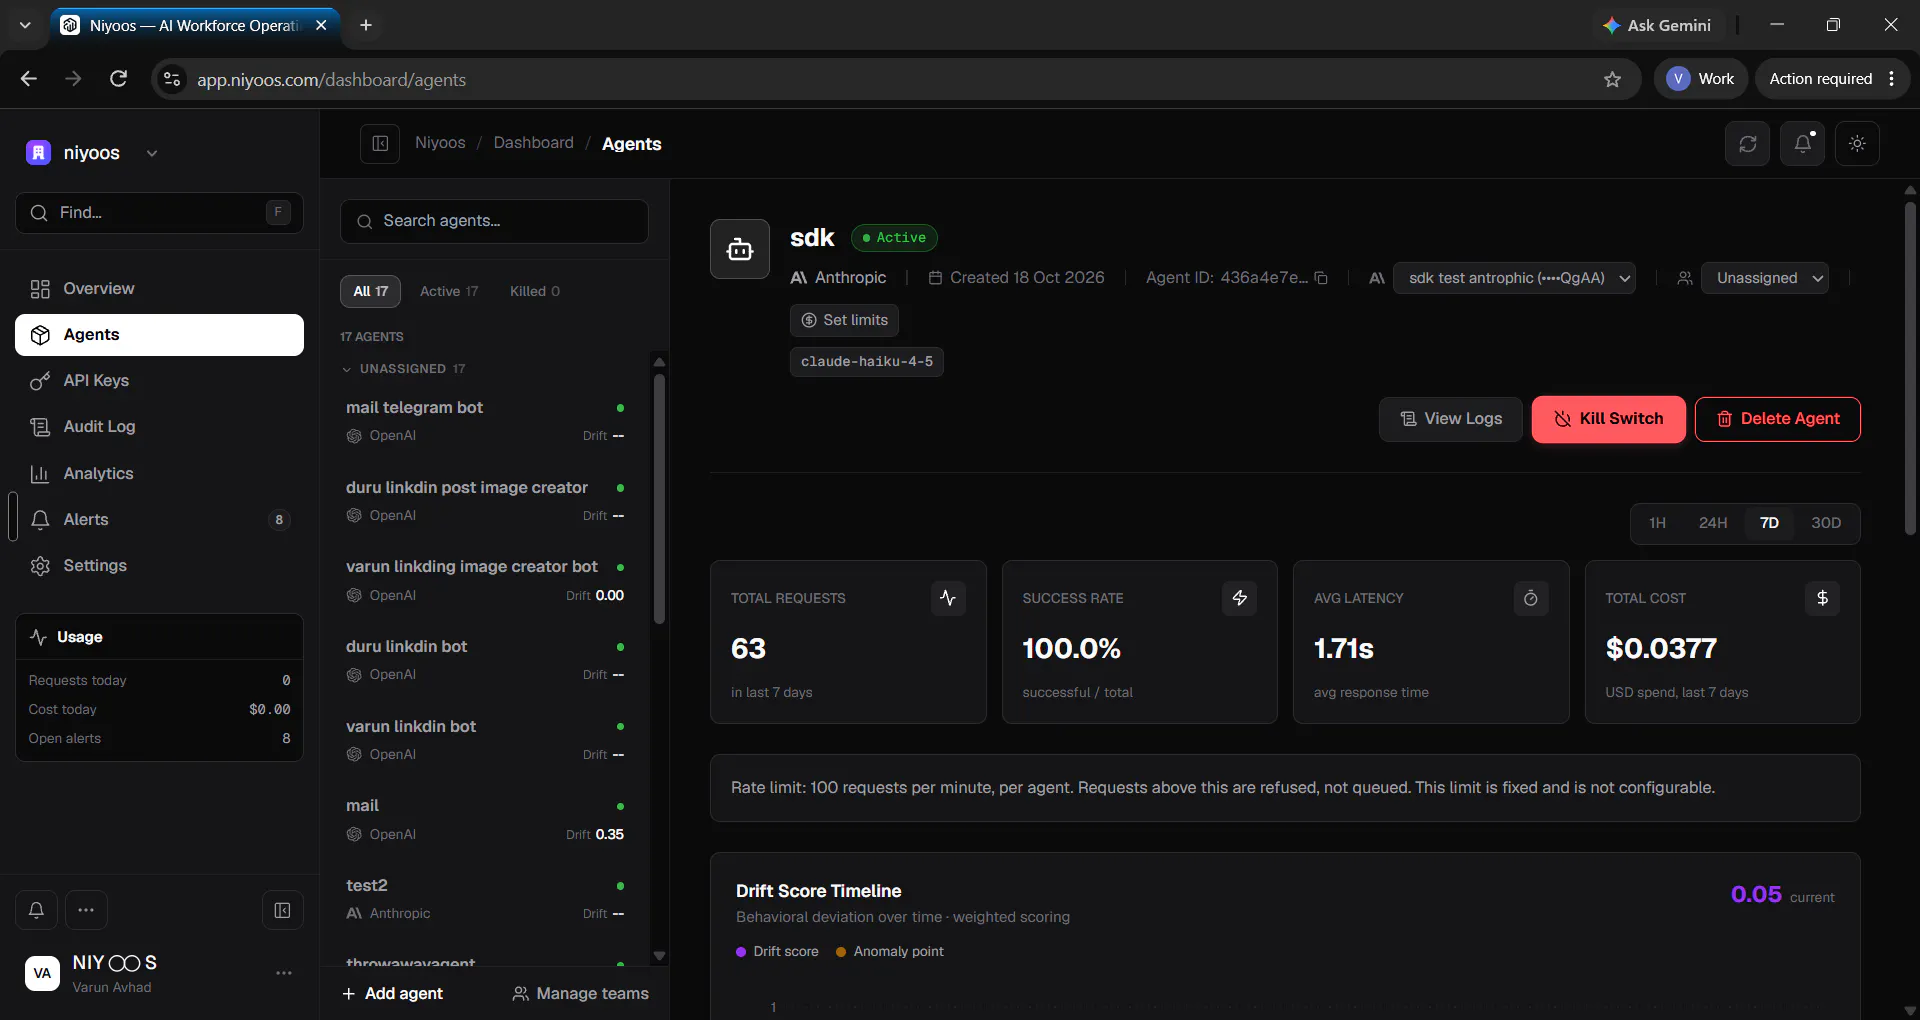Close the Niyoos browser tab
The width and height of the screenshot is (1920, 1020).
tap(321, 25)
